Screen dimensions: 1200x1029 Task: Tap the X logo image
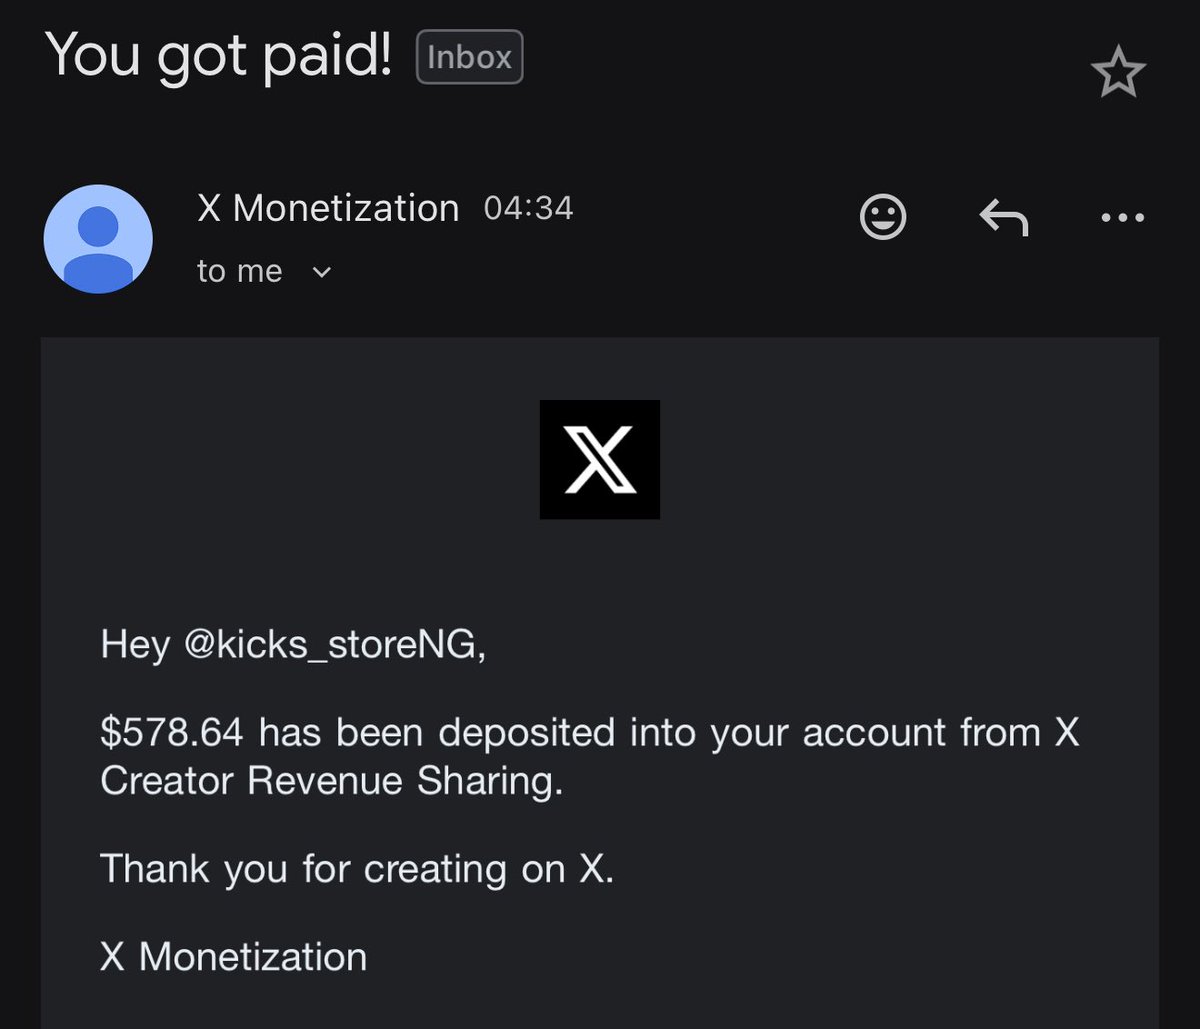point(600,459)
